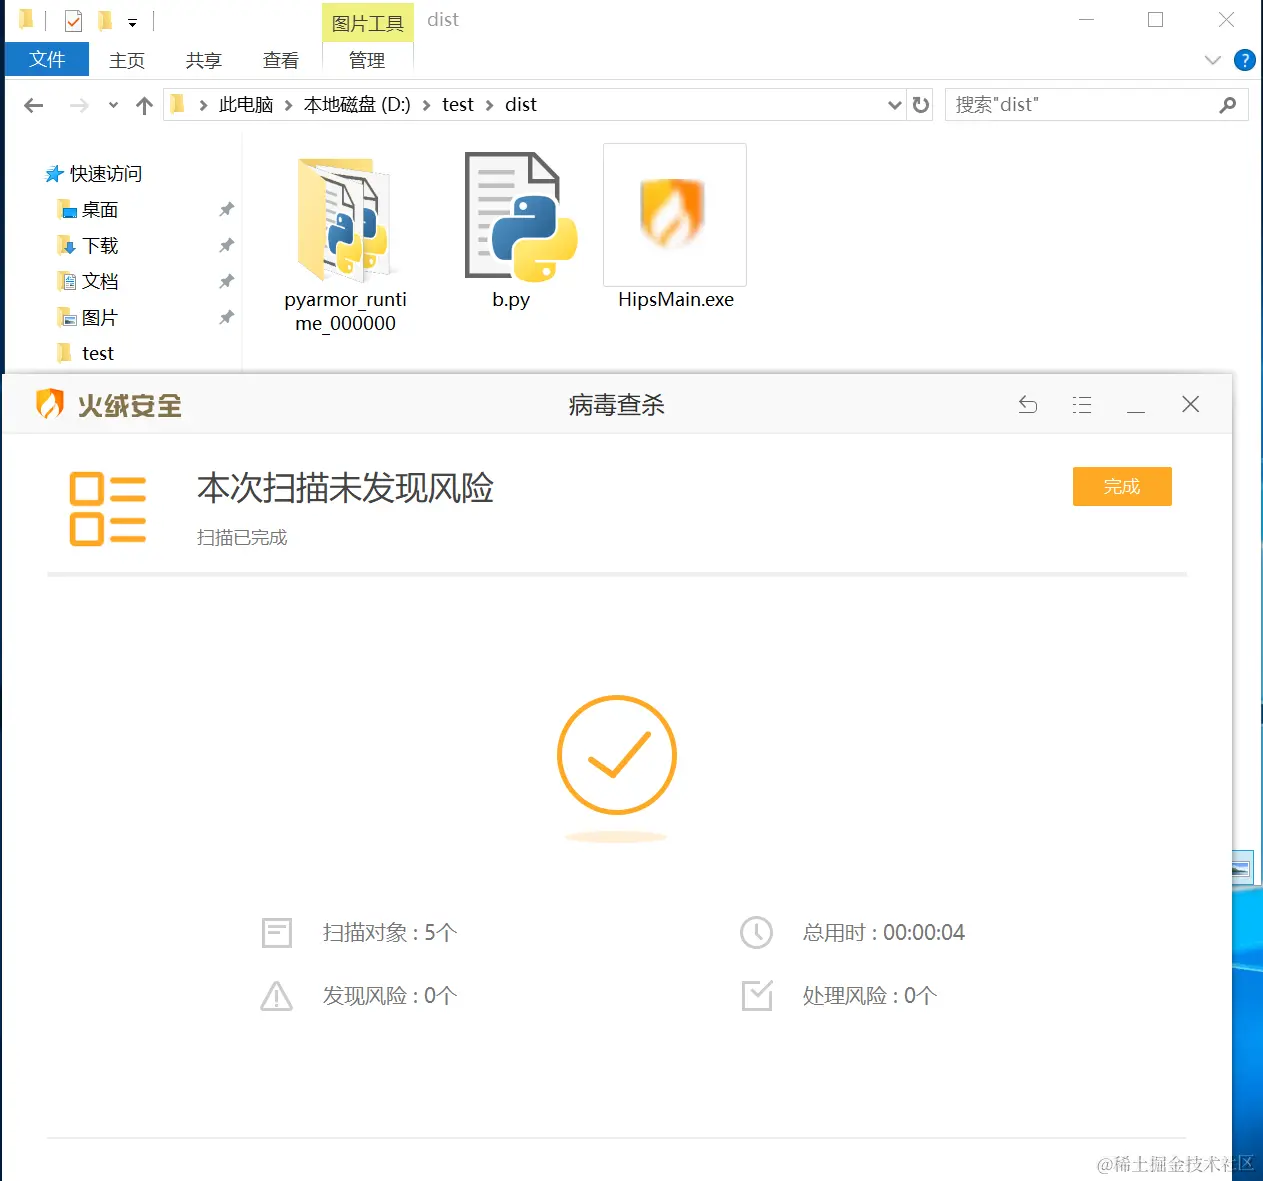This screenshot has width=1263, height=1181.
Task: Click 此电脑 in the address path
Action: (246, 105)
